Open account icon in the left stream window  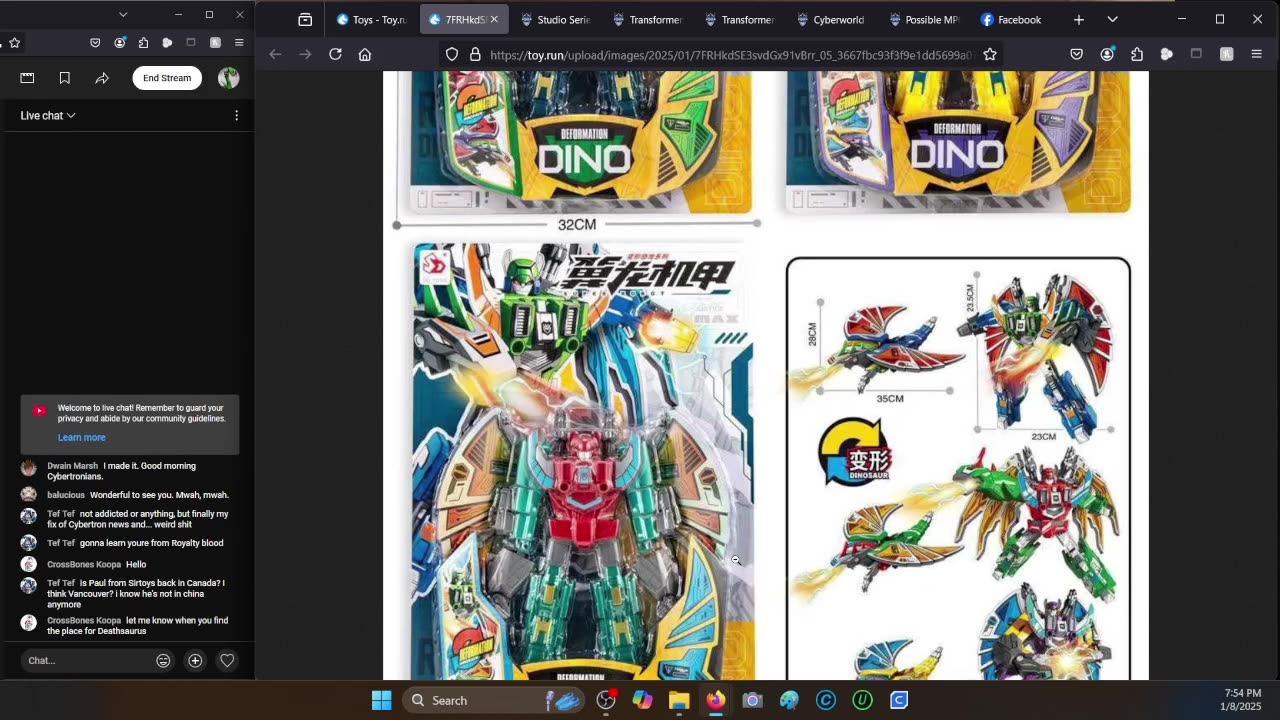tap(120, 43)
